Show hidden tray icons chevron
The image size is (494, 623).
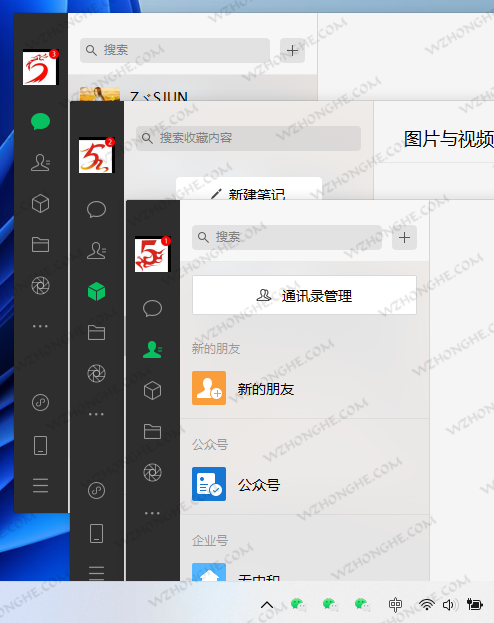coord(267,605)
